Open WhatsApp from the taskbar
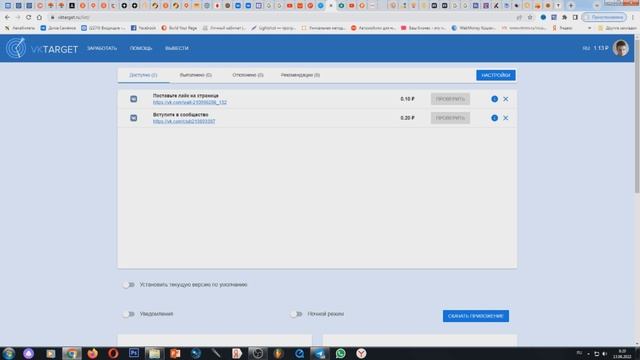 (340, 353)
